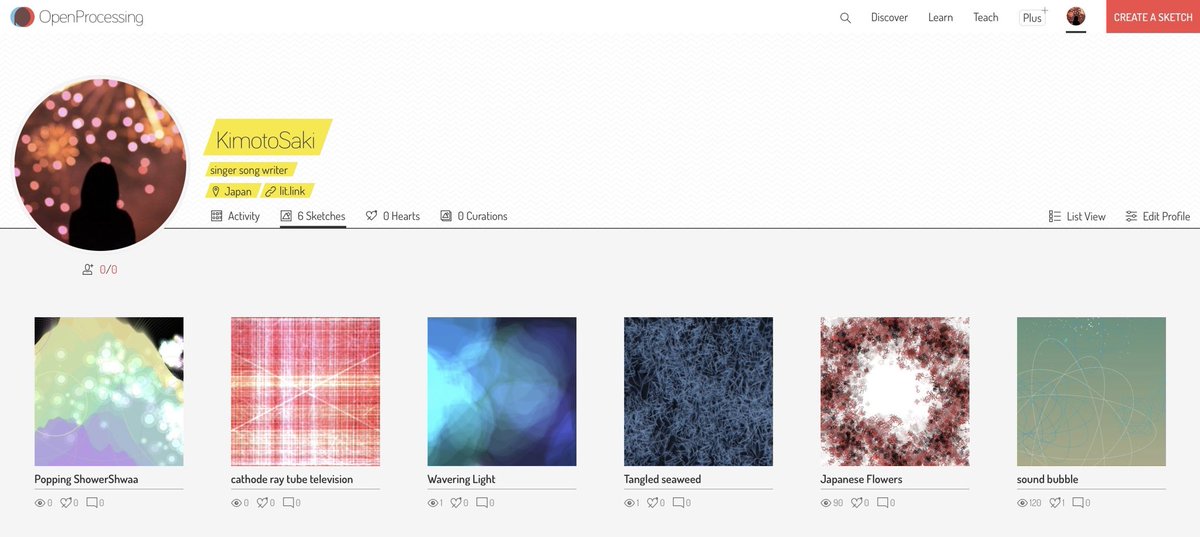Switch to List View
Image resolution: width=1200 pixels, height=537 pixels.
[x=1077, y=216]
